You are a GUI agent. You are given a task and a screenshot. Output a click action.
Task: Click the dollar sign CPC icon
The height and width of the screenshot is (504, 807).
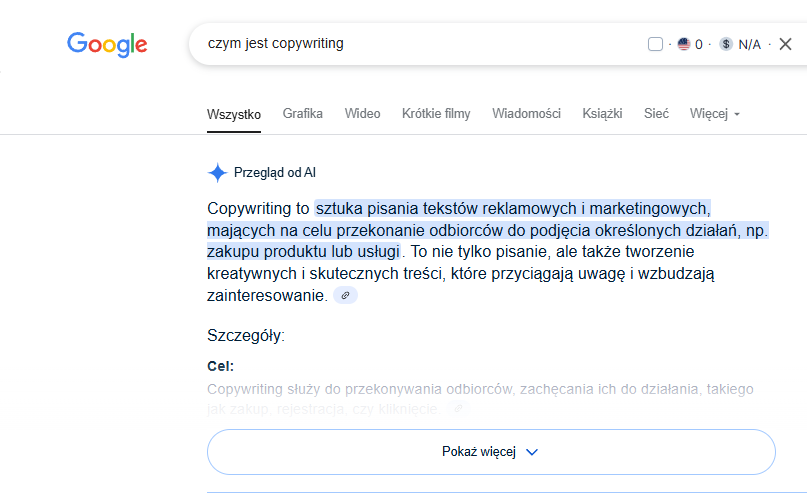(726, 44)
